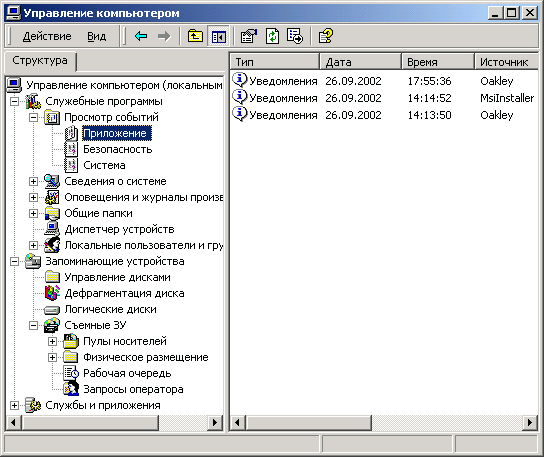
Task: Collapse the Съемные ЗУ node
Action: click(33, 325)
